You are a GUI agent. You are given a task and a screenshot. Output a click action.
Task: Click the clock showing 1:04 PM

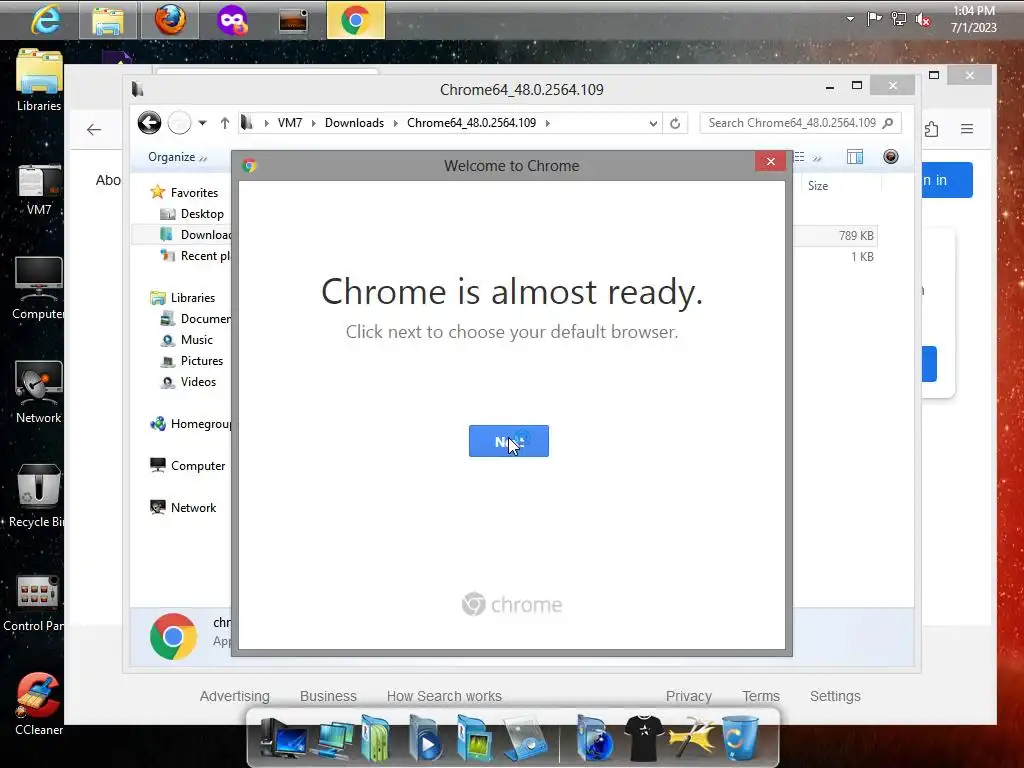tap(973, 19)
